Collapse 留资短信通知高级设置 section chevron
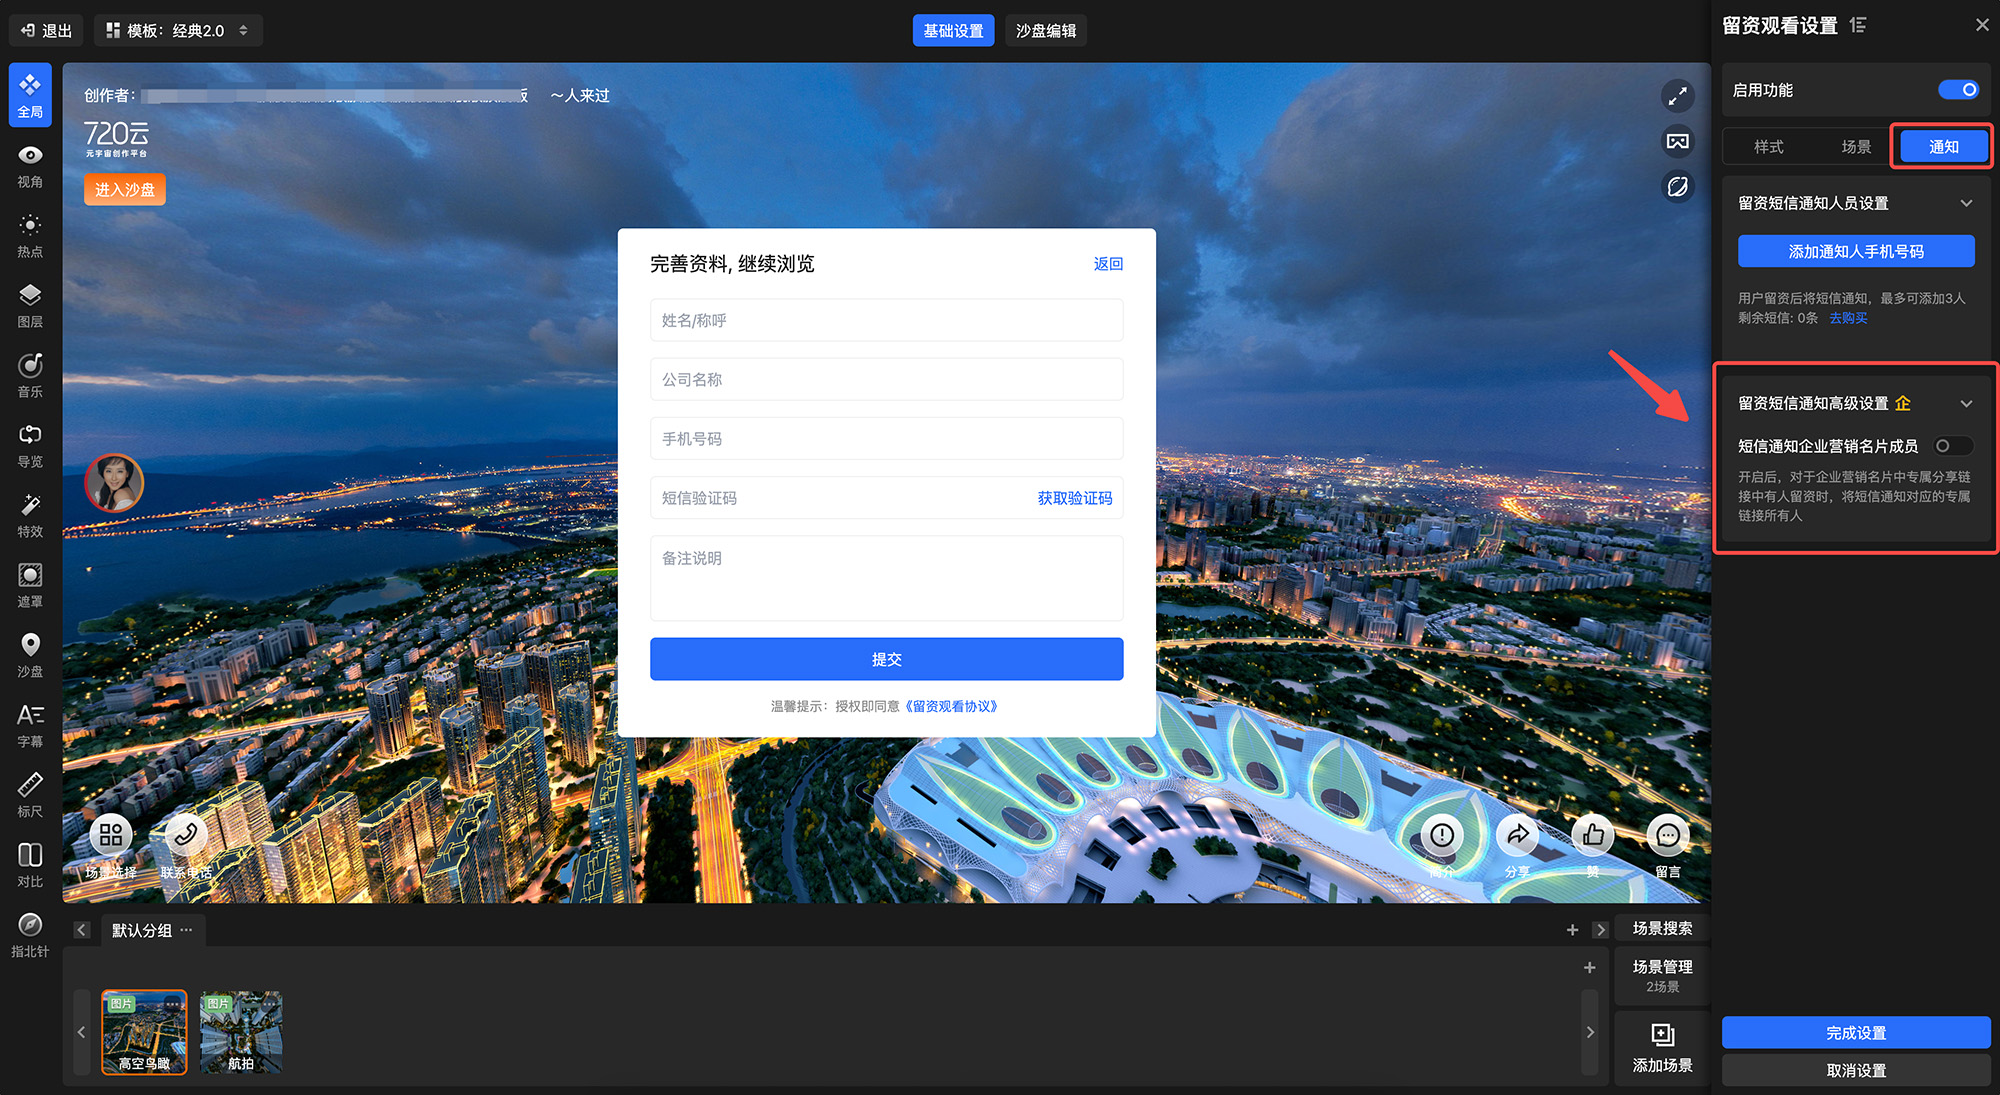The width and height of the screenshot is (2000, 1095). tap(1966, 404)
